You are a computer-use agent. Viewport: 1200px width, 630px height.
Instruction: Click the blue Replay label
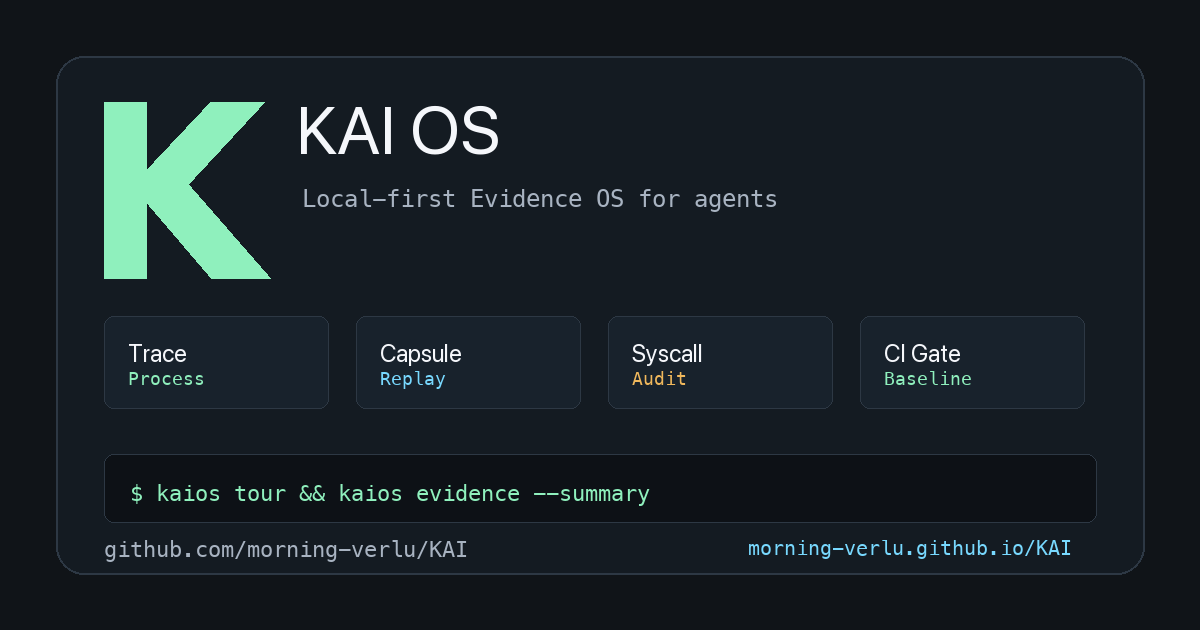pos(413,379)
